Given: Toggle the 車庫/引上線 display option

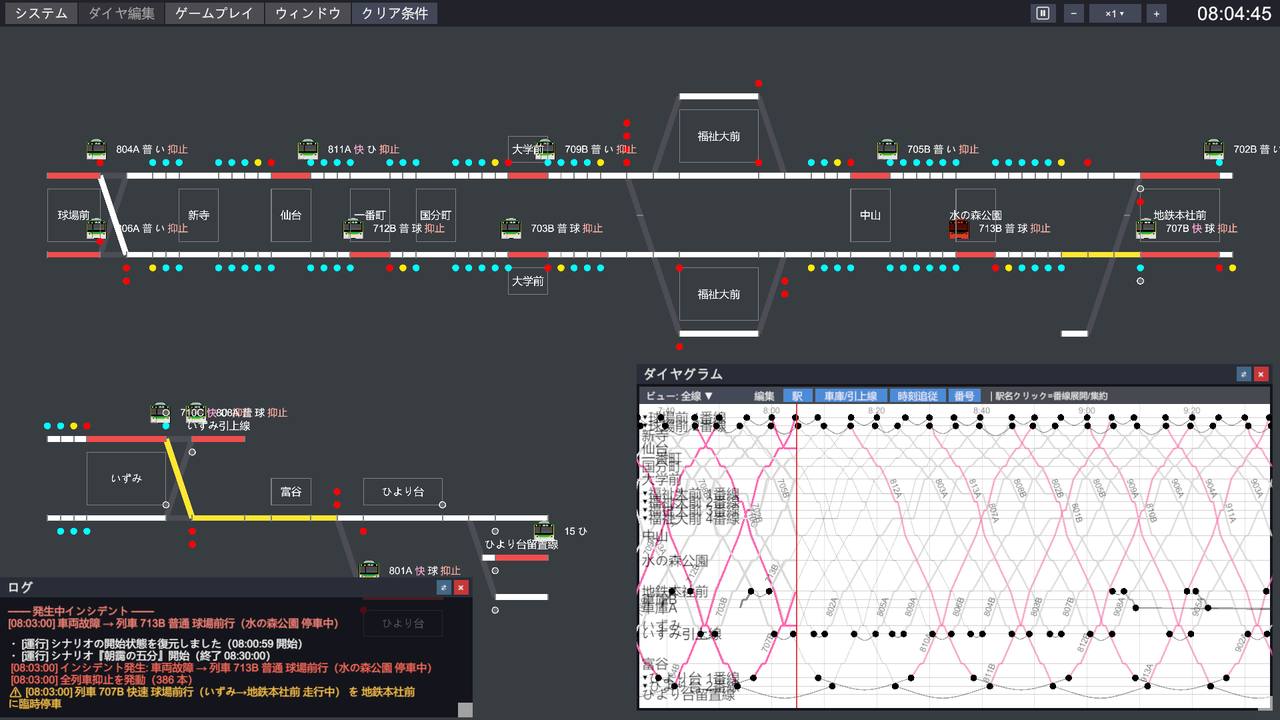Looking at the screenshot, I should (850, 396).
